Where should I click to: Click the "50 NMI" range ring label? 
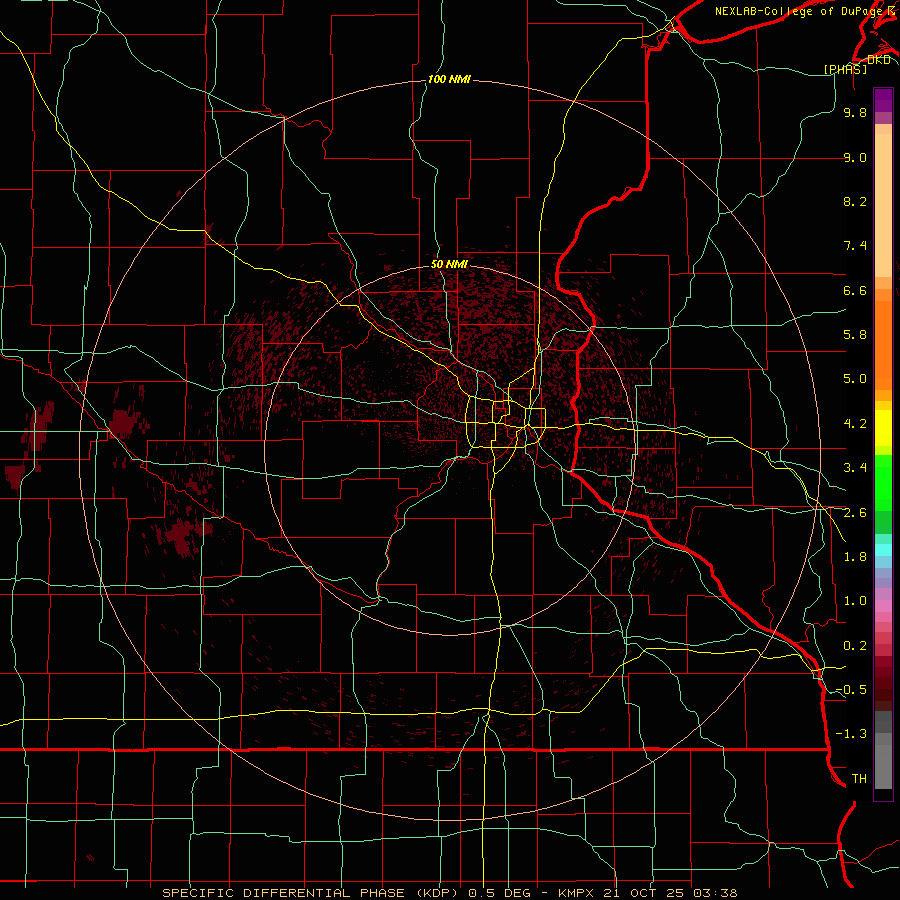point(449,264)
